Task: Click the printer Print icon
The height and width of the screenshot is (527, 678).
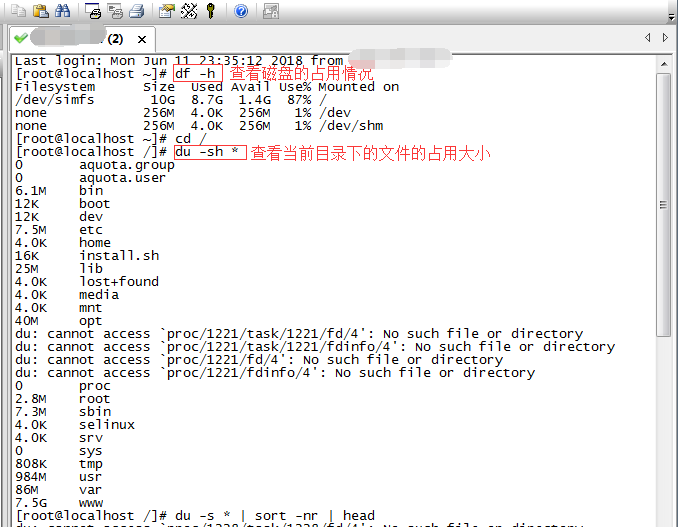Action: coord(137,11)
